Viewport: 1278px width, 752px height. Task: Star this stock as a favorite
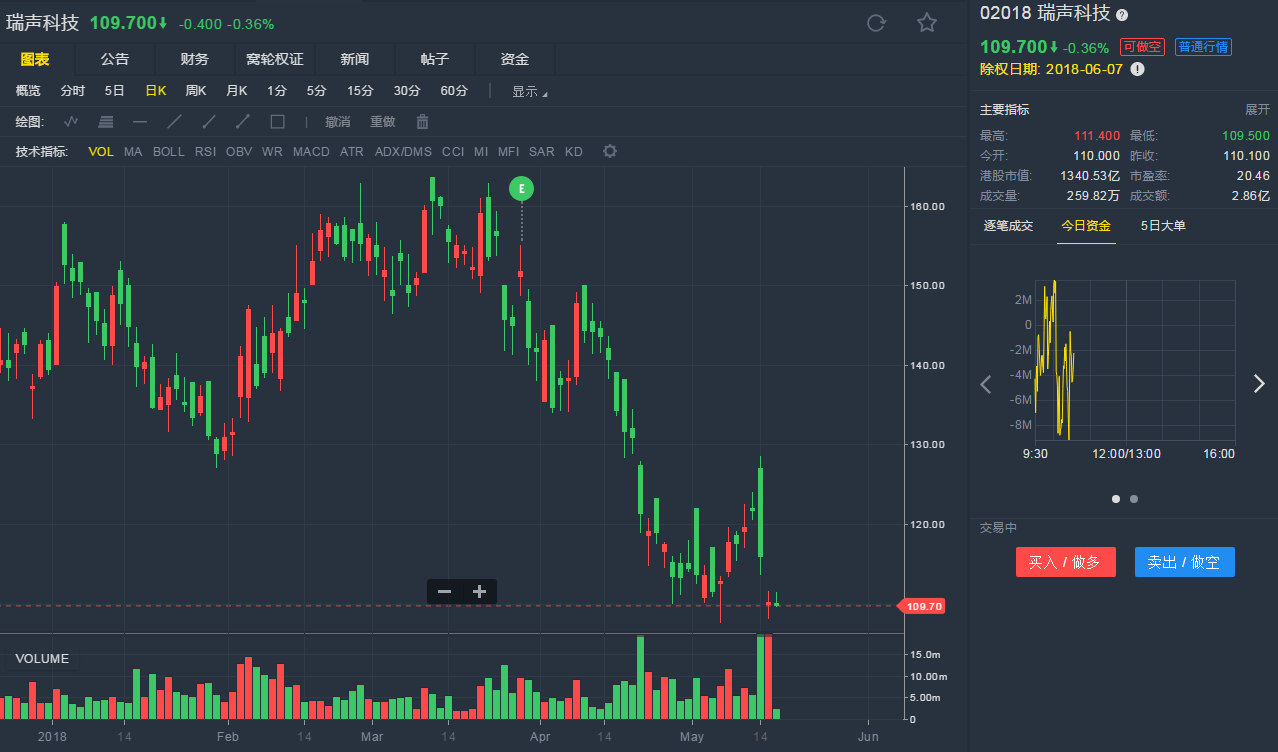[x=926, y=22]
